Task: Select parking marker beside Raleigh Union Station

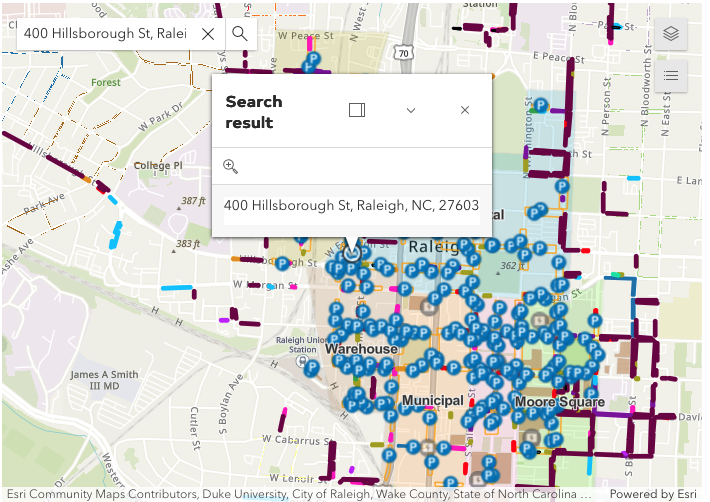Action: click(312, 368)
